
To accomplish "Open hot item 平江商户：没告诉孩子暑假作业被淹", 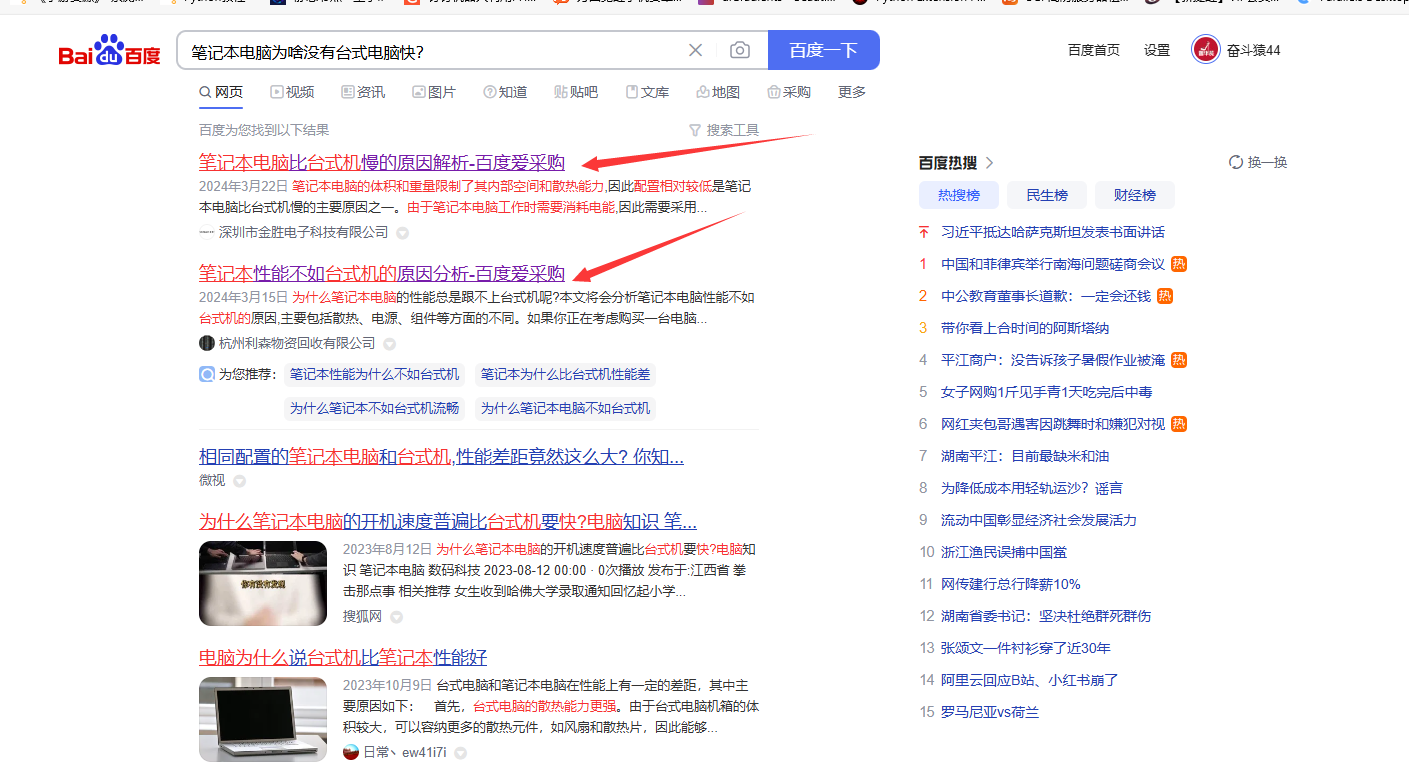I will [1053, 360].
